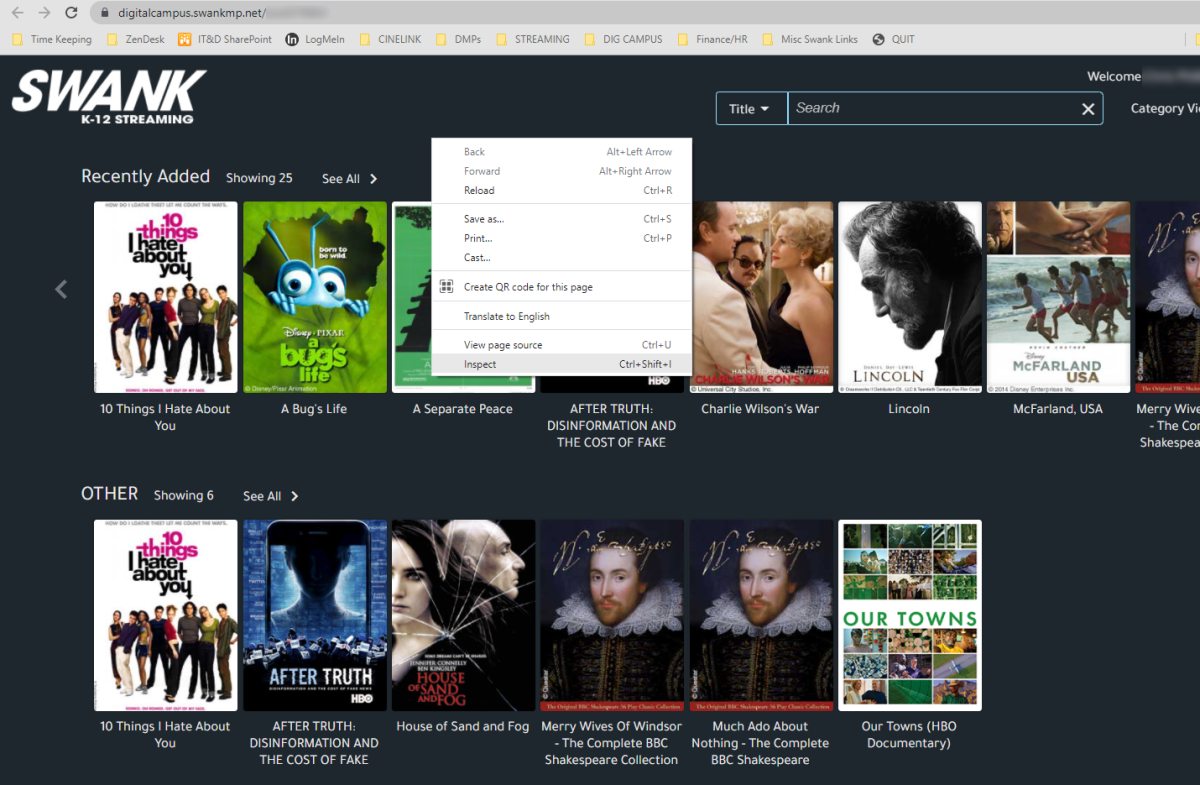Click the browser reload icon
Viewport: 1200px width, 785px height.
pos(70,13)
